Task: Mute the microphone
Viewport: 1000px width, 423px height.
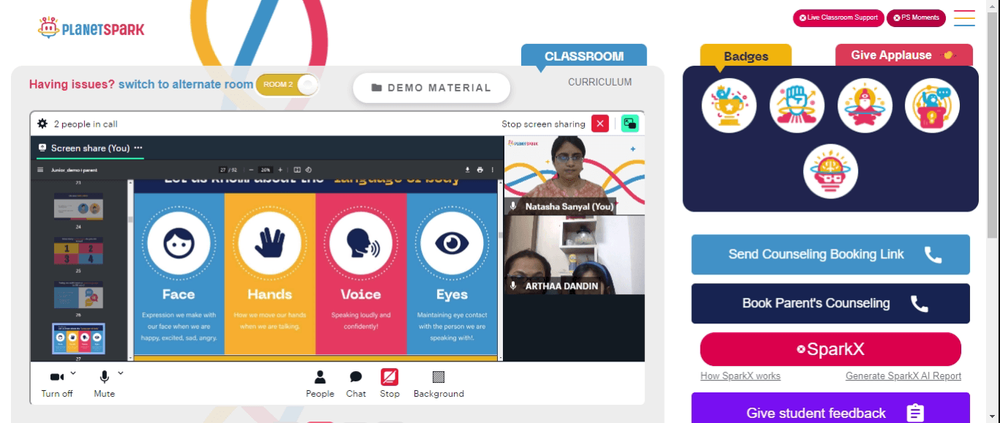Action: point(104,385)
